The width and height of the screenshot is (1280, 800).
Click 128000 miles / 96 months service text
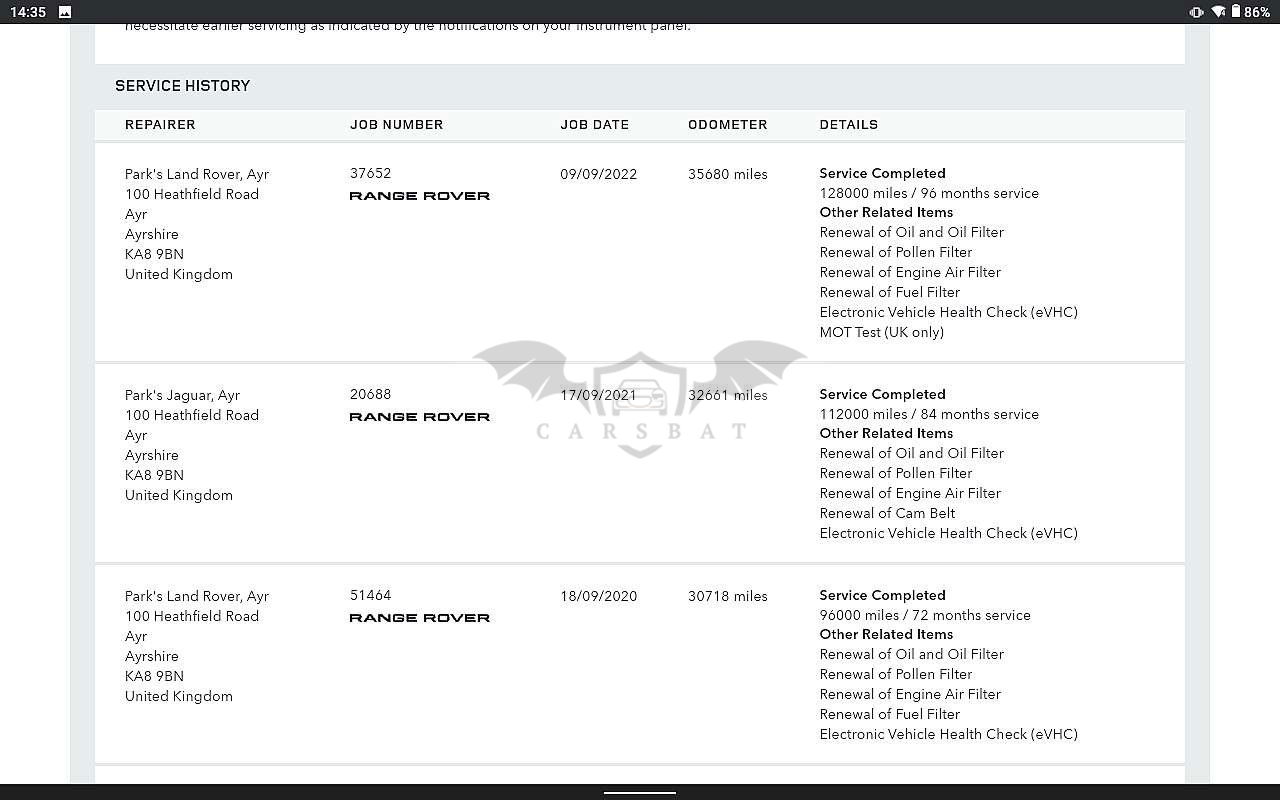[x=929, y=194]
